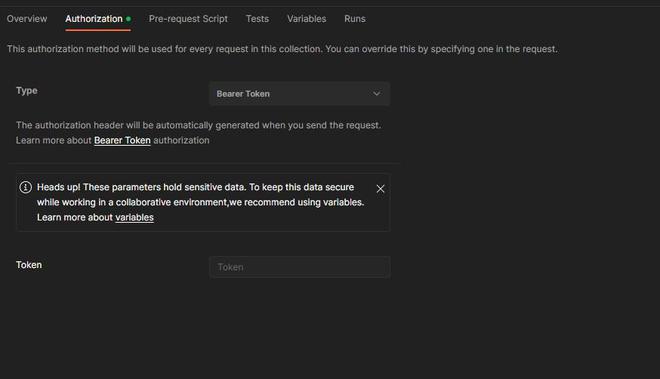Focus the Token input field

click(300, 267)
